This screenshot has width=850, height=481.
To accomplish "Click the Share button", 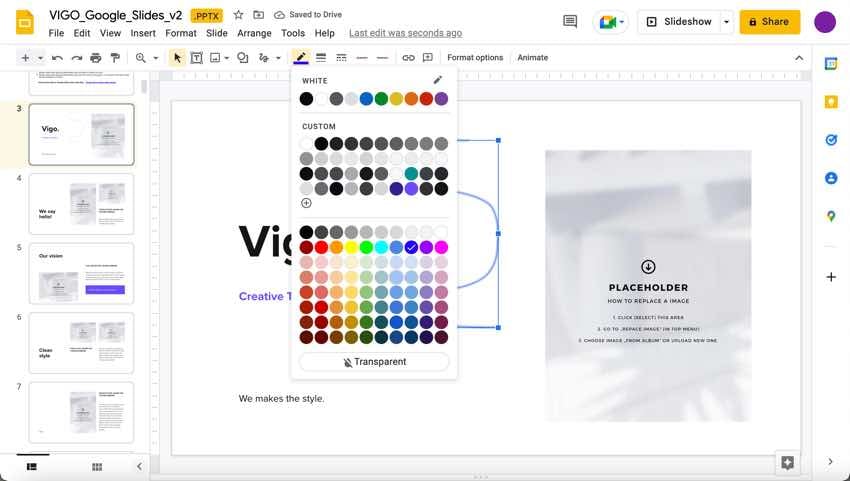I will pos(770,21).
